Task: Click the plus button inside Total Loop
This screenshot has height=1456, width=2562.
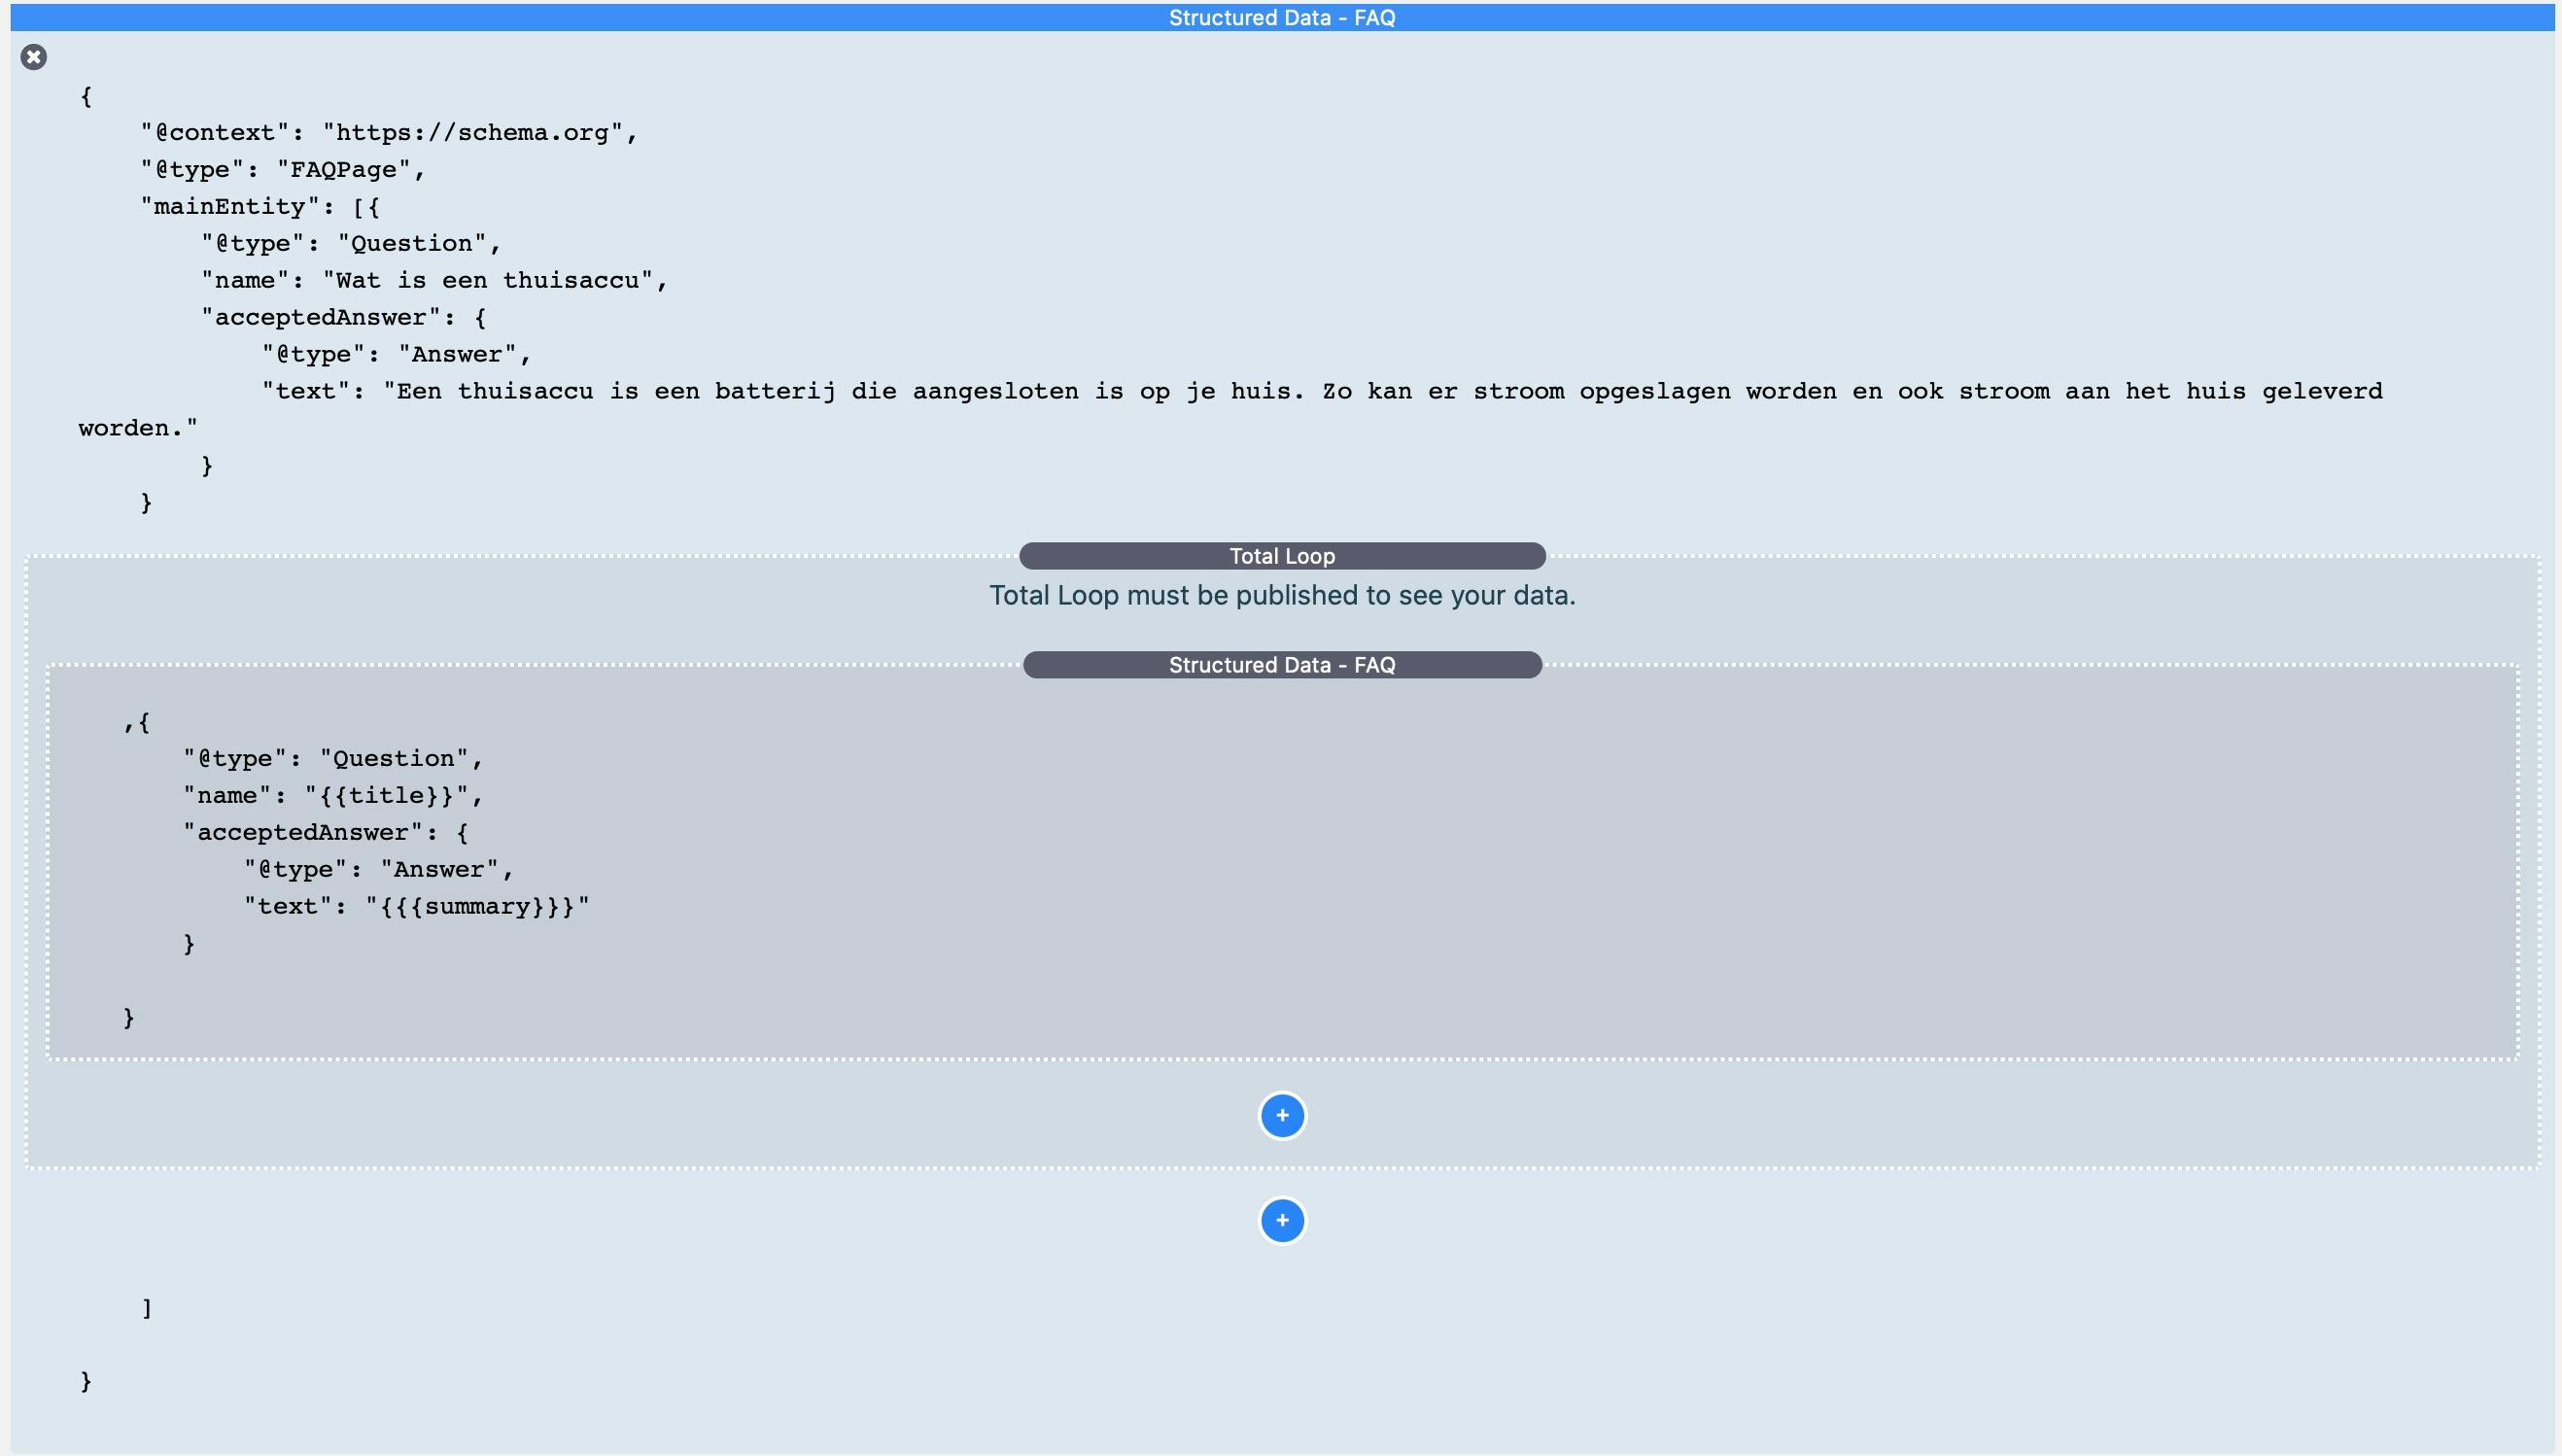Action: [x=1282, y=1115]
